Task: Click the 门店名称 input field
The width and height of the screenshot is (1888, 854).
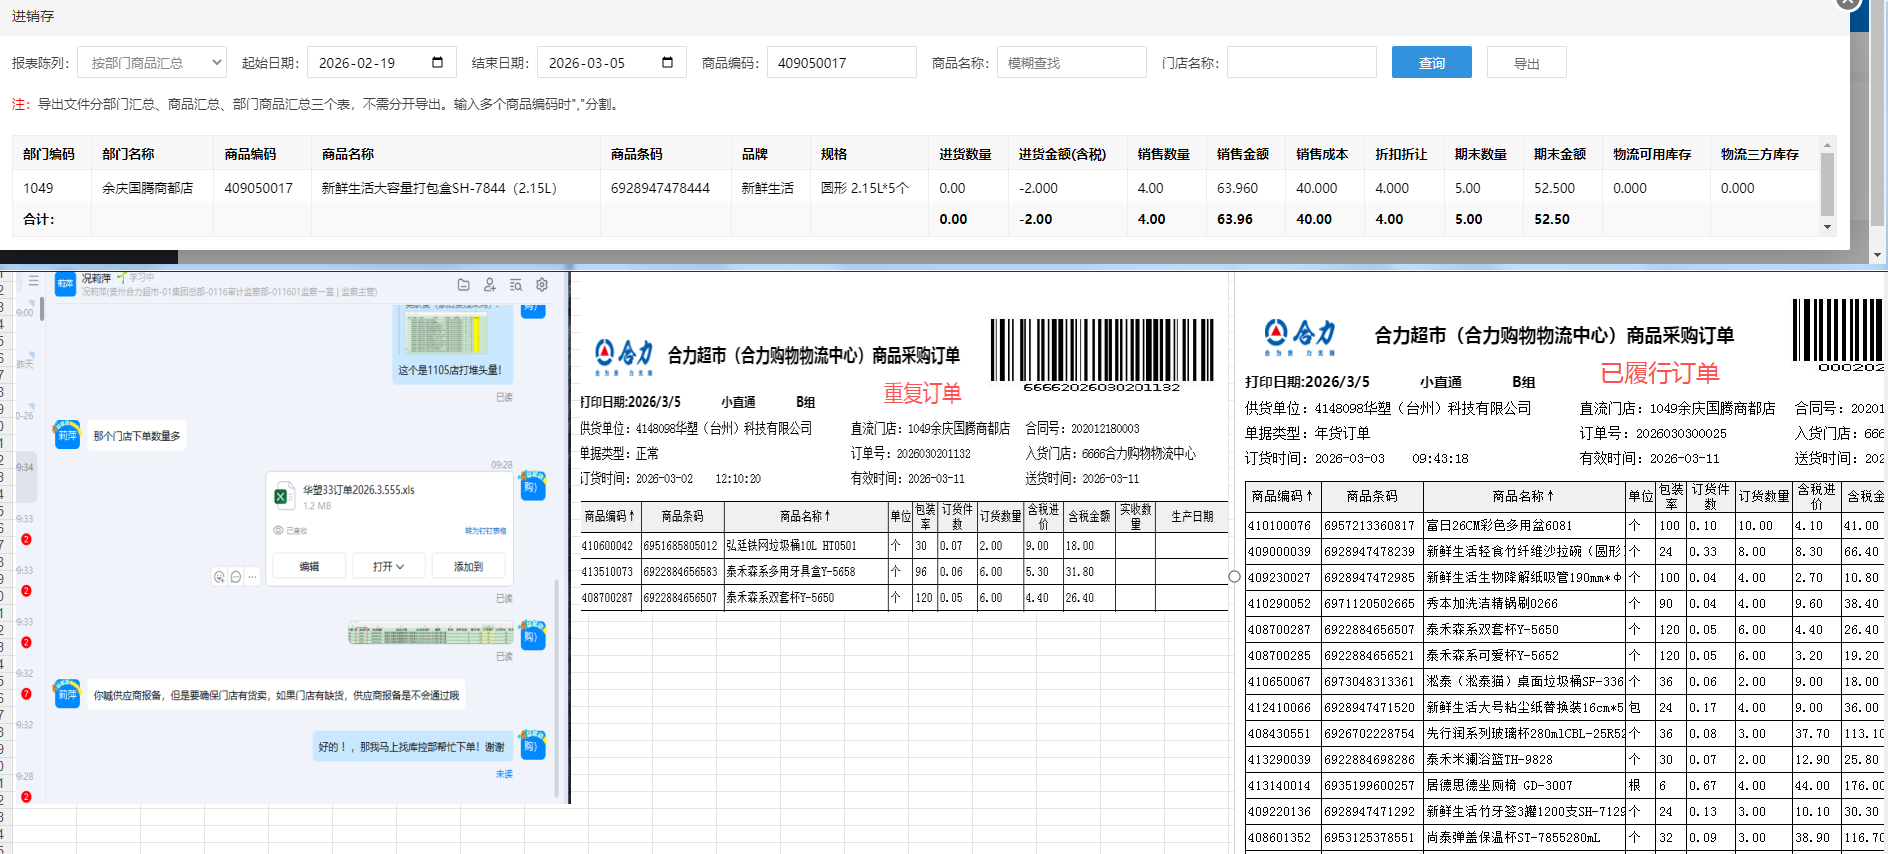Action: (1301, 63)
